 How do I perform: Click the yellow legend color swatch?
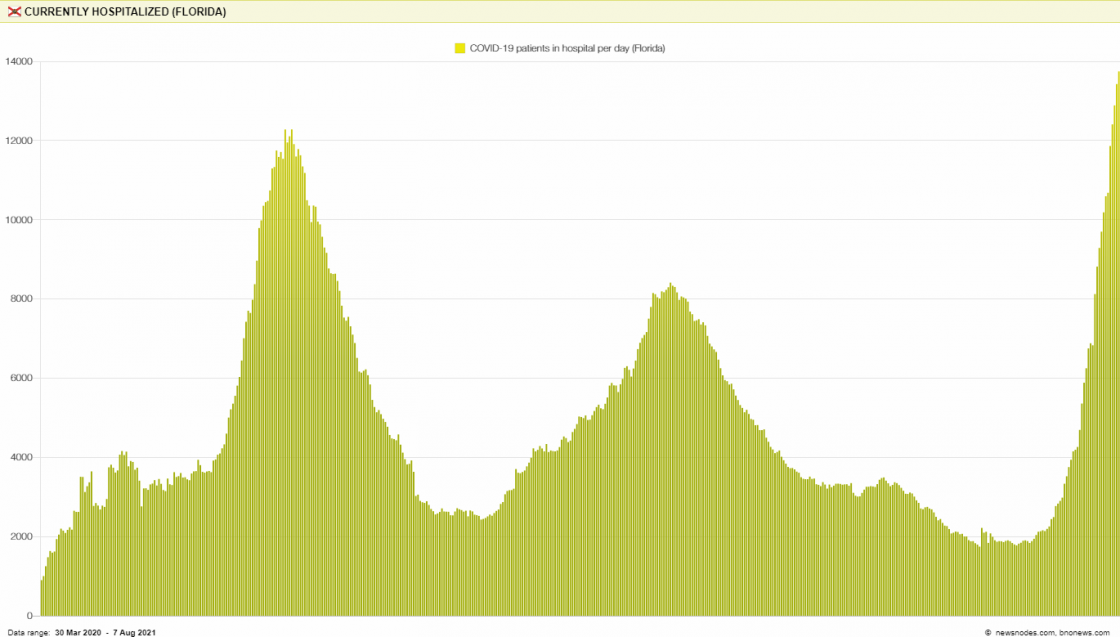point(460,48)
